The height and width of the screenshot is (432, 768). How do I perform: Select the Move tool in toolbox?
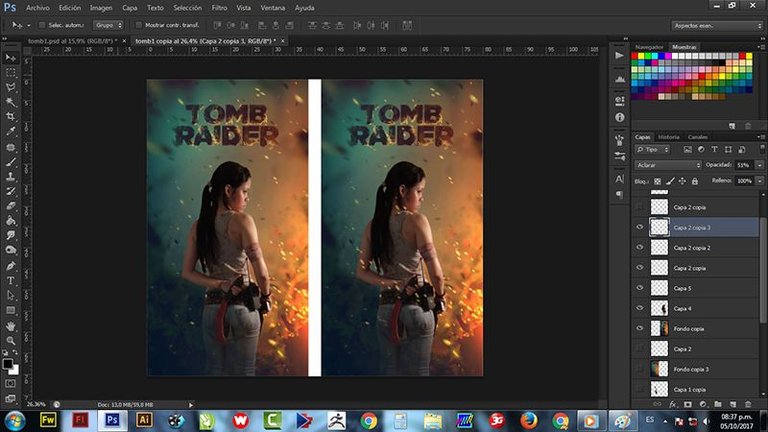tap(10, 58)
